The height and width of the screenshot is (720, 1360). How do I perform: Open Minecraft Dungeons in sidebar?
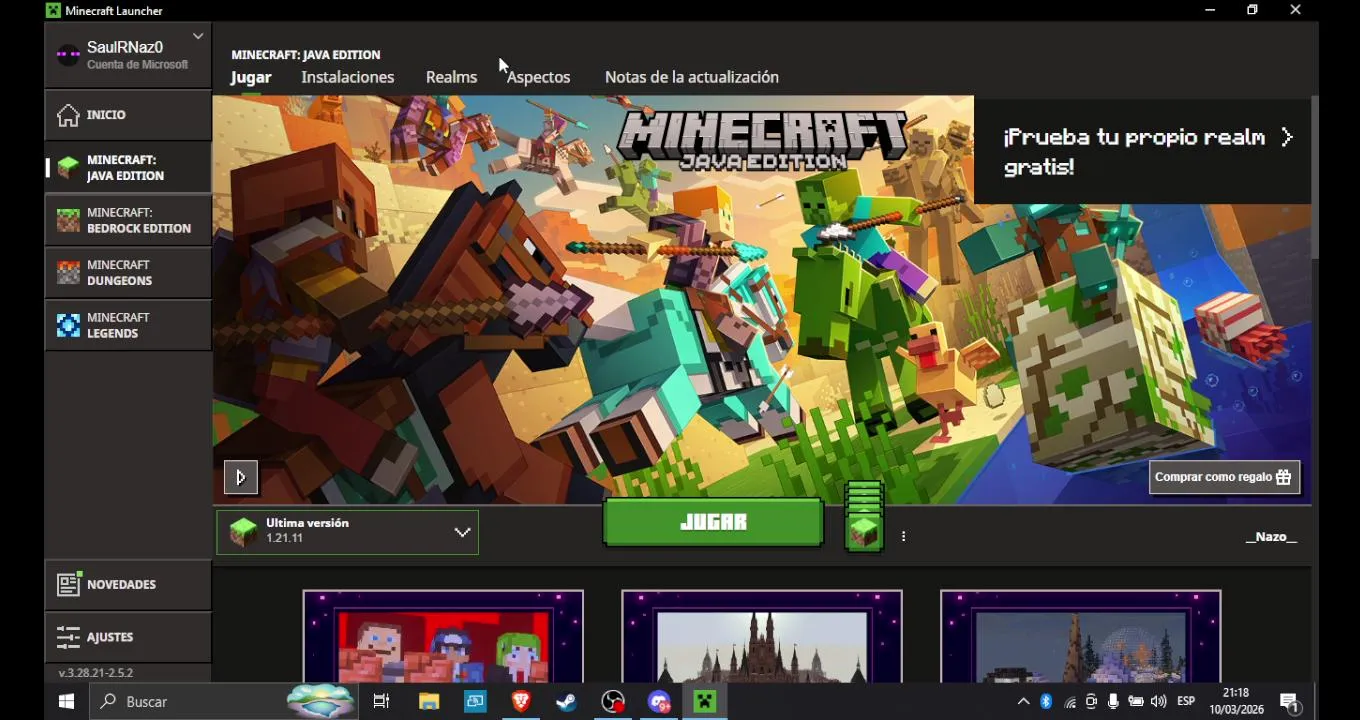click(x=128, y=273)
